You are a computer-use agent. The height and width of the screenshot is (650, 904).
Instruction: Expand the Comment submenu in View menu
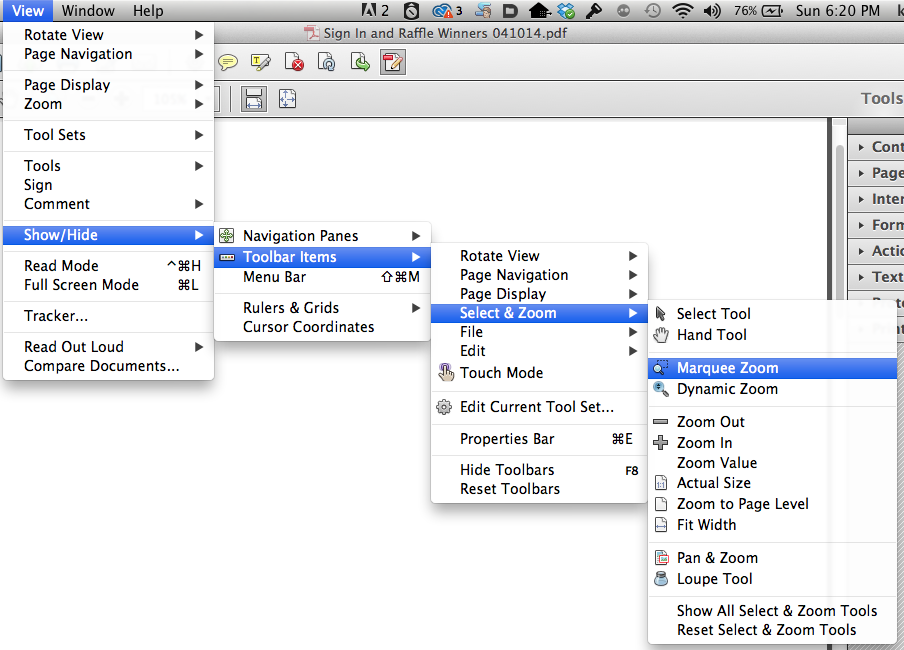click(108, 204)
